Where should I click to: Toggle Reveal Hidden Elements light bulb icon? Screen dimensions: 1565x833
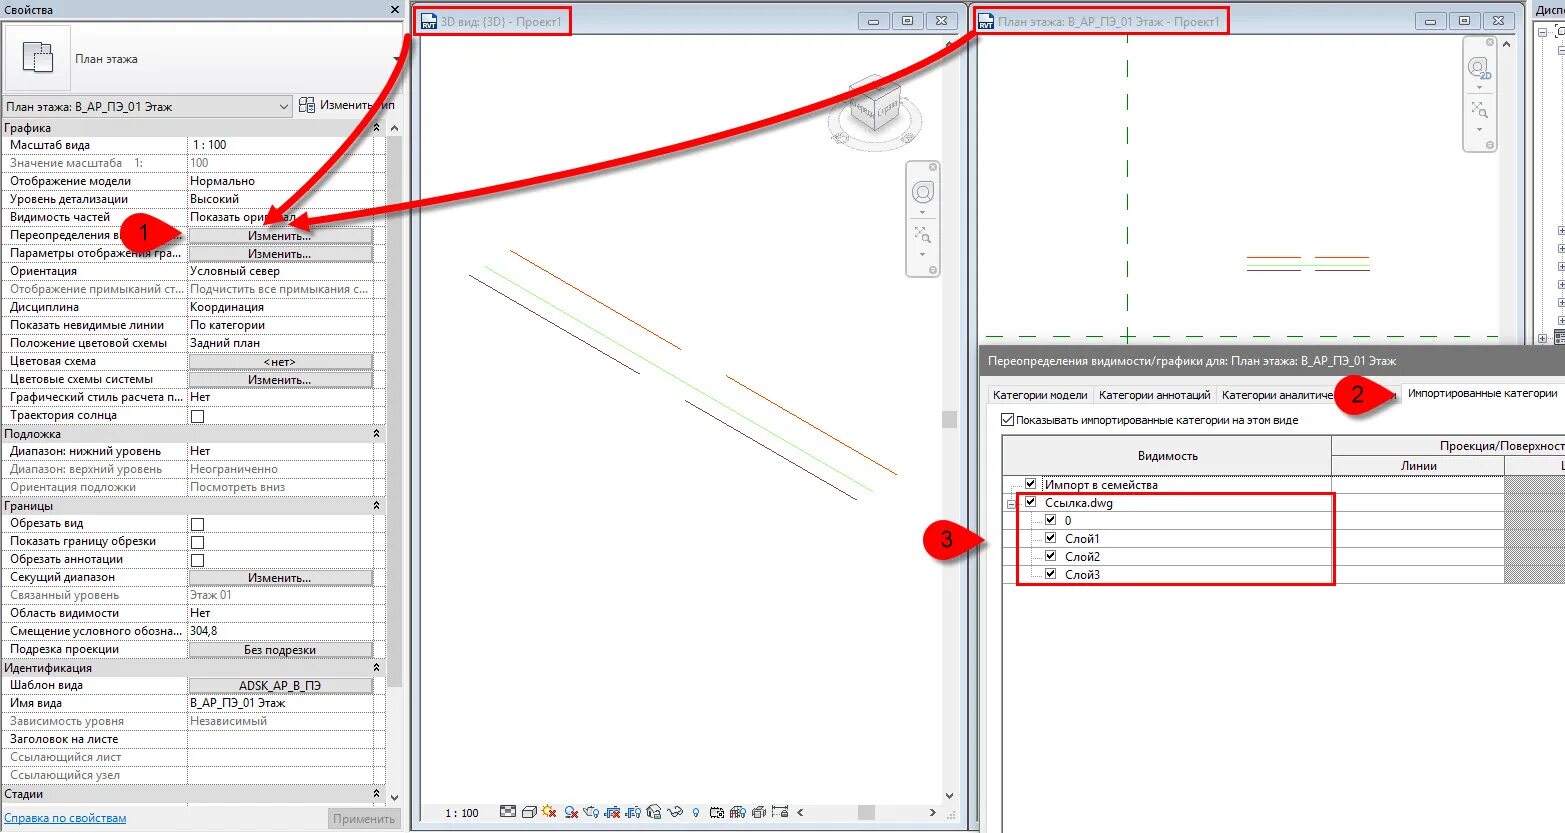[696, 813]
